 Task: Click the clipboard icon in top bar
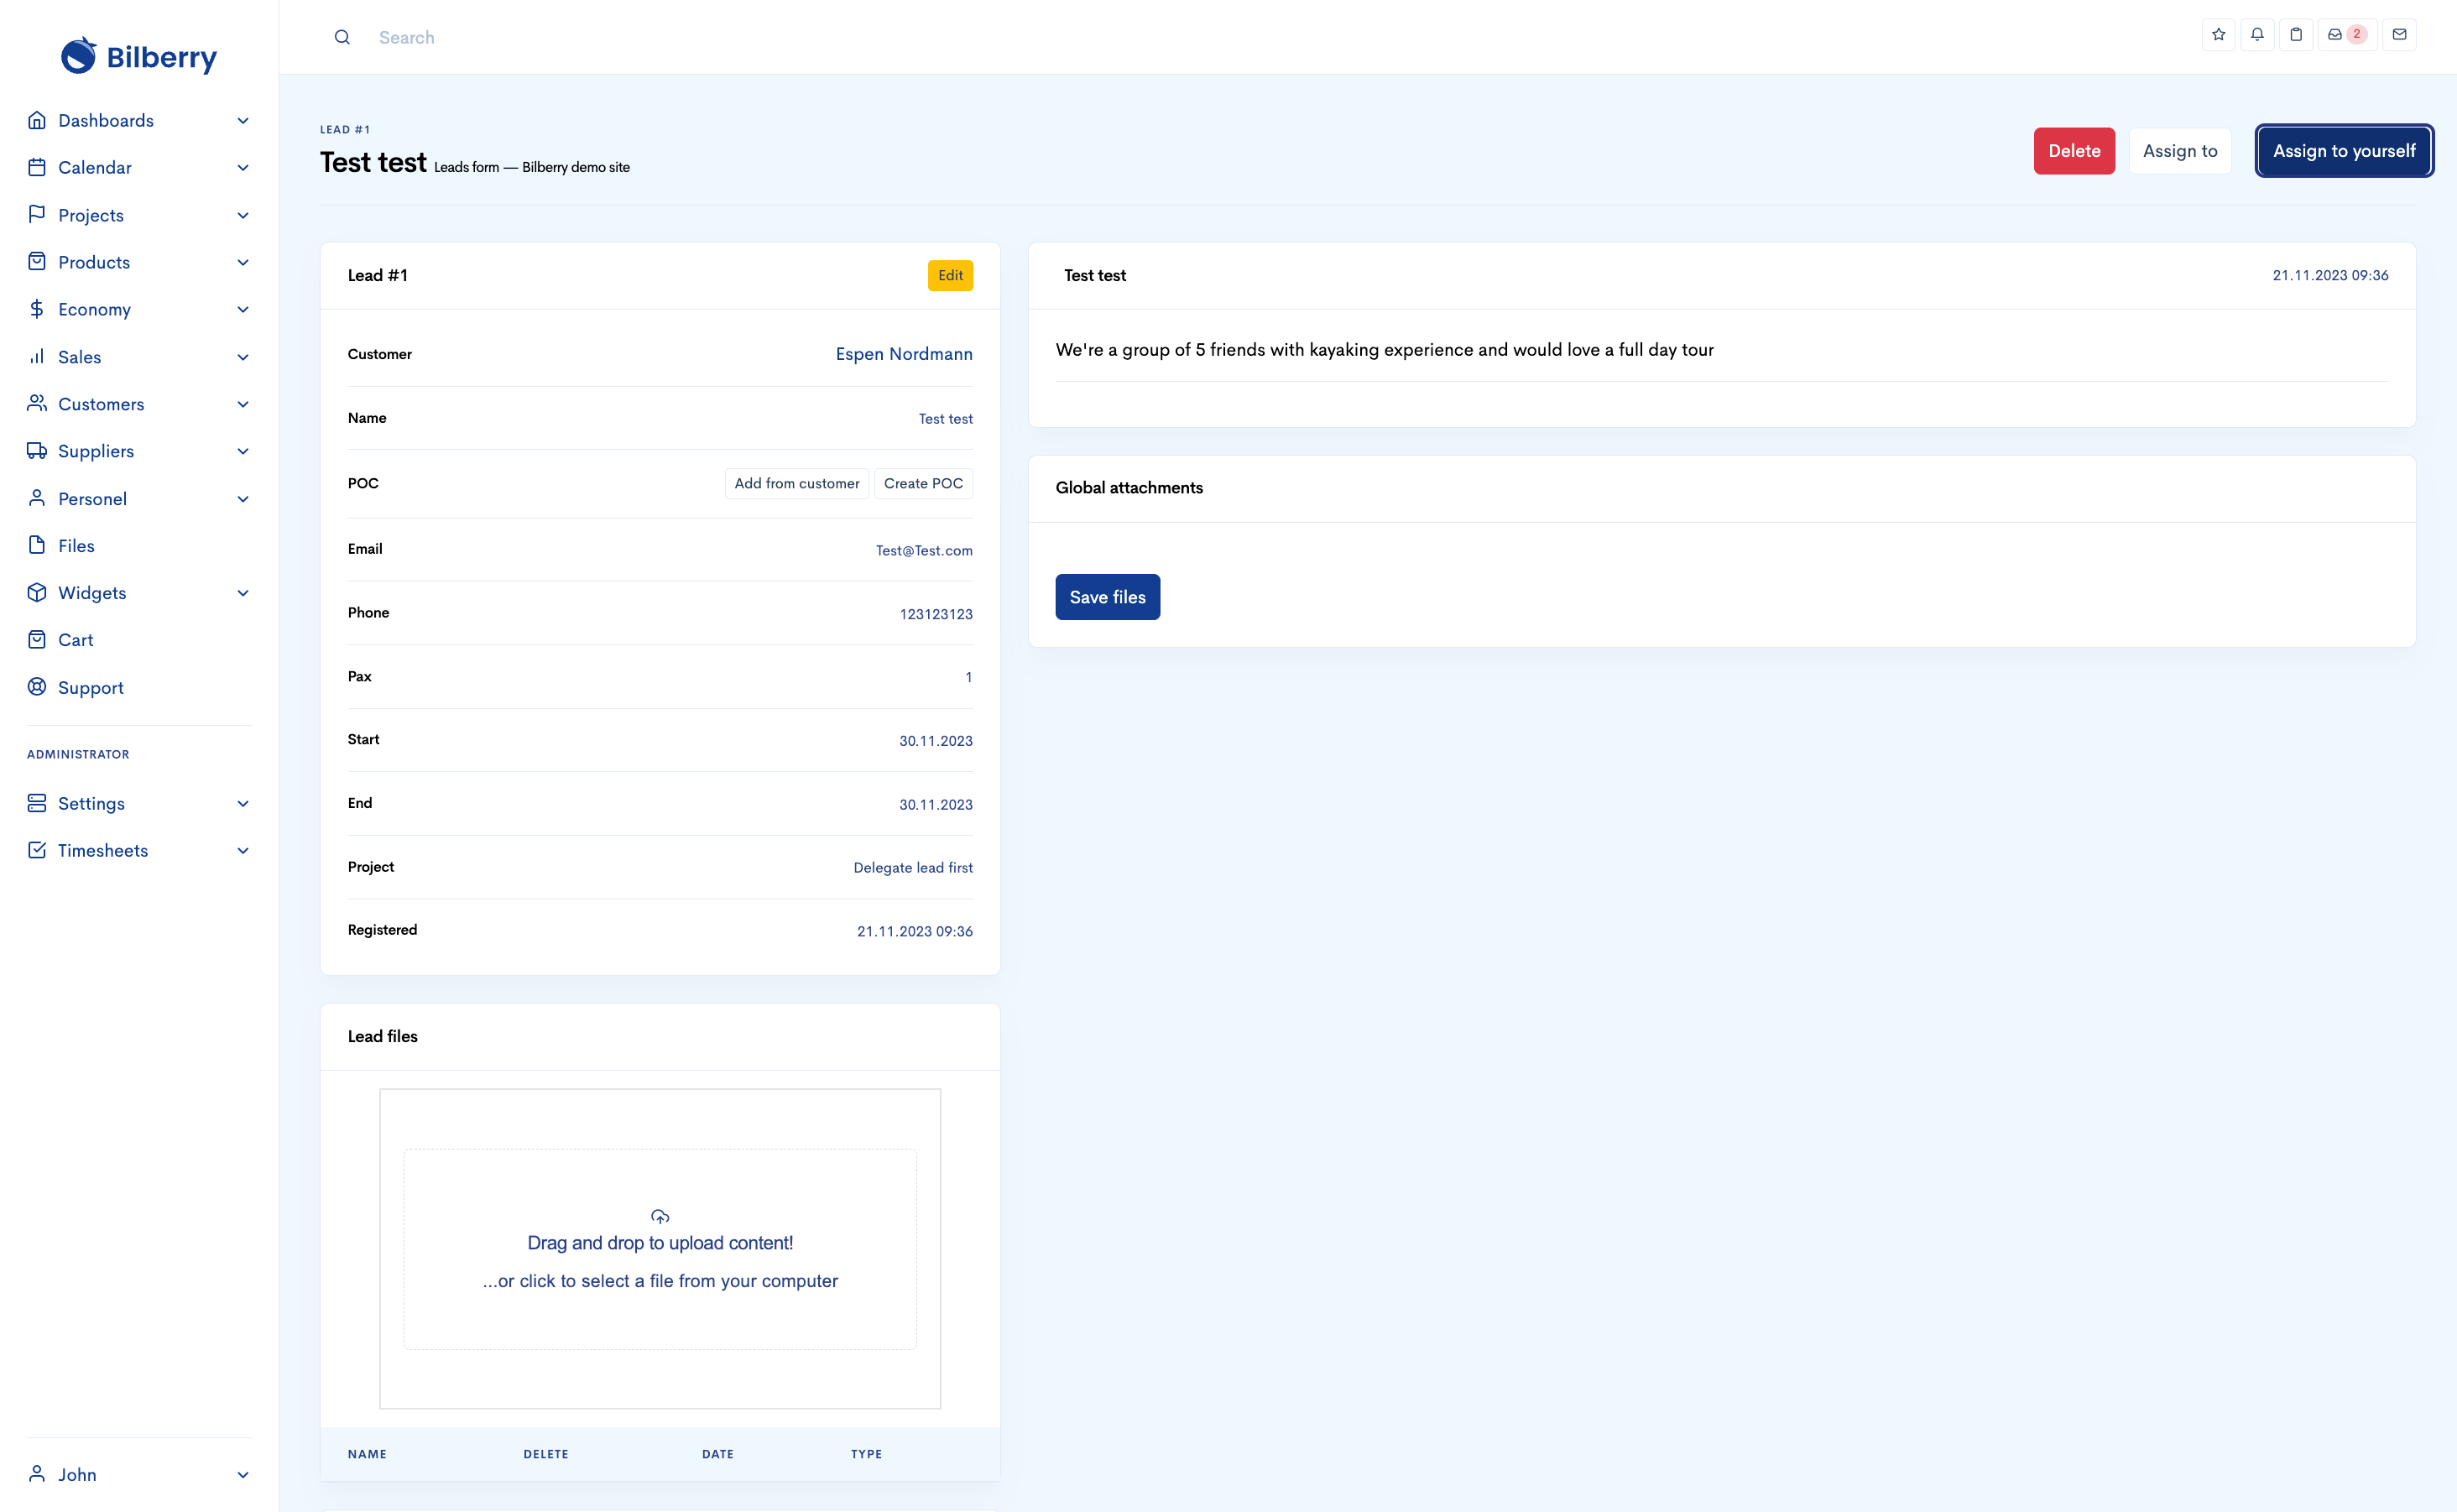click(2296, 35)
